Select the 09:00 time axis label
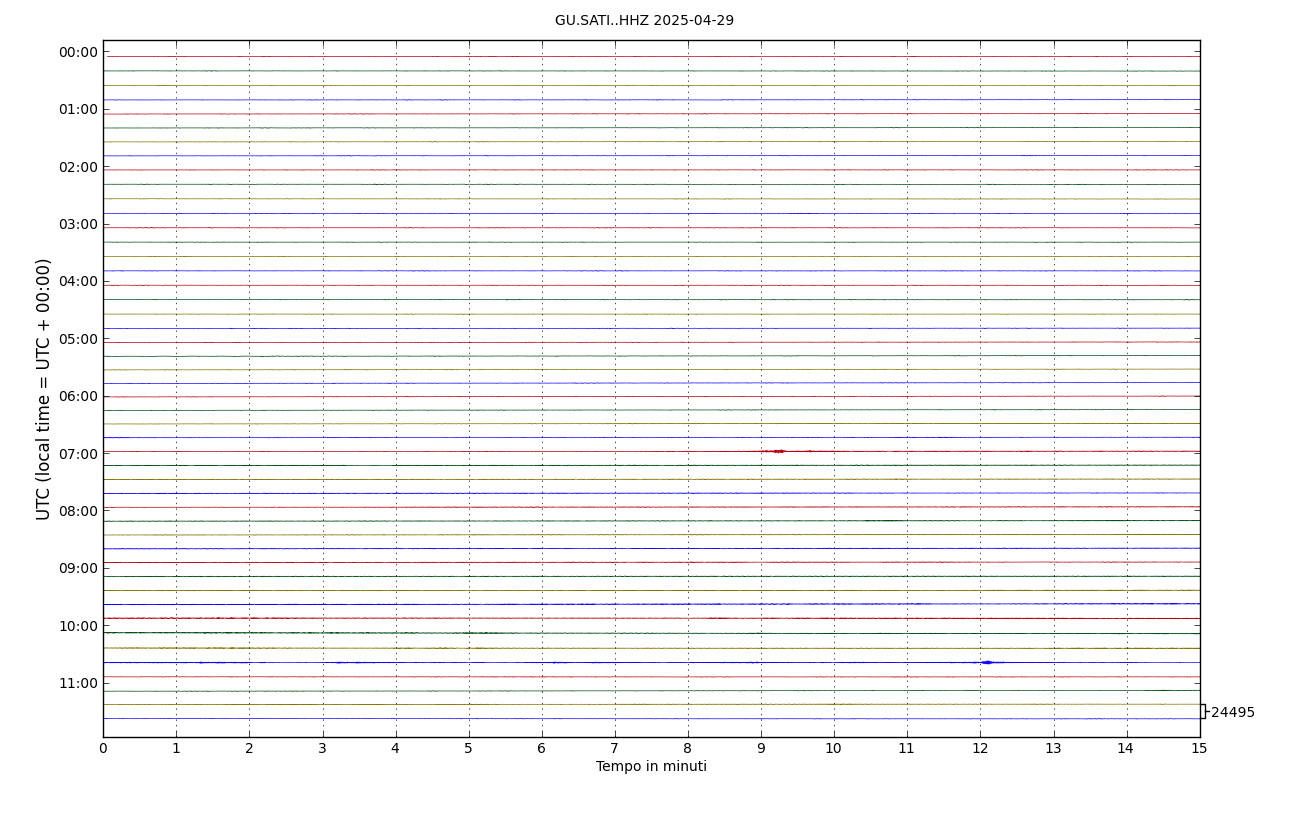The width and height of the screenshot is (1290, 819). (x=78, y=568)
